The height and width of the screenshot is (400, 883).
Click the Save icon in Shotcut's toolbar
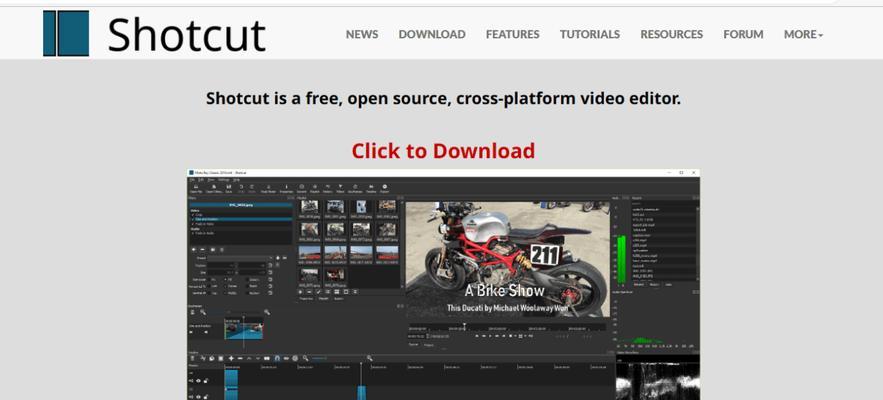point(229,187)
